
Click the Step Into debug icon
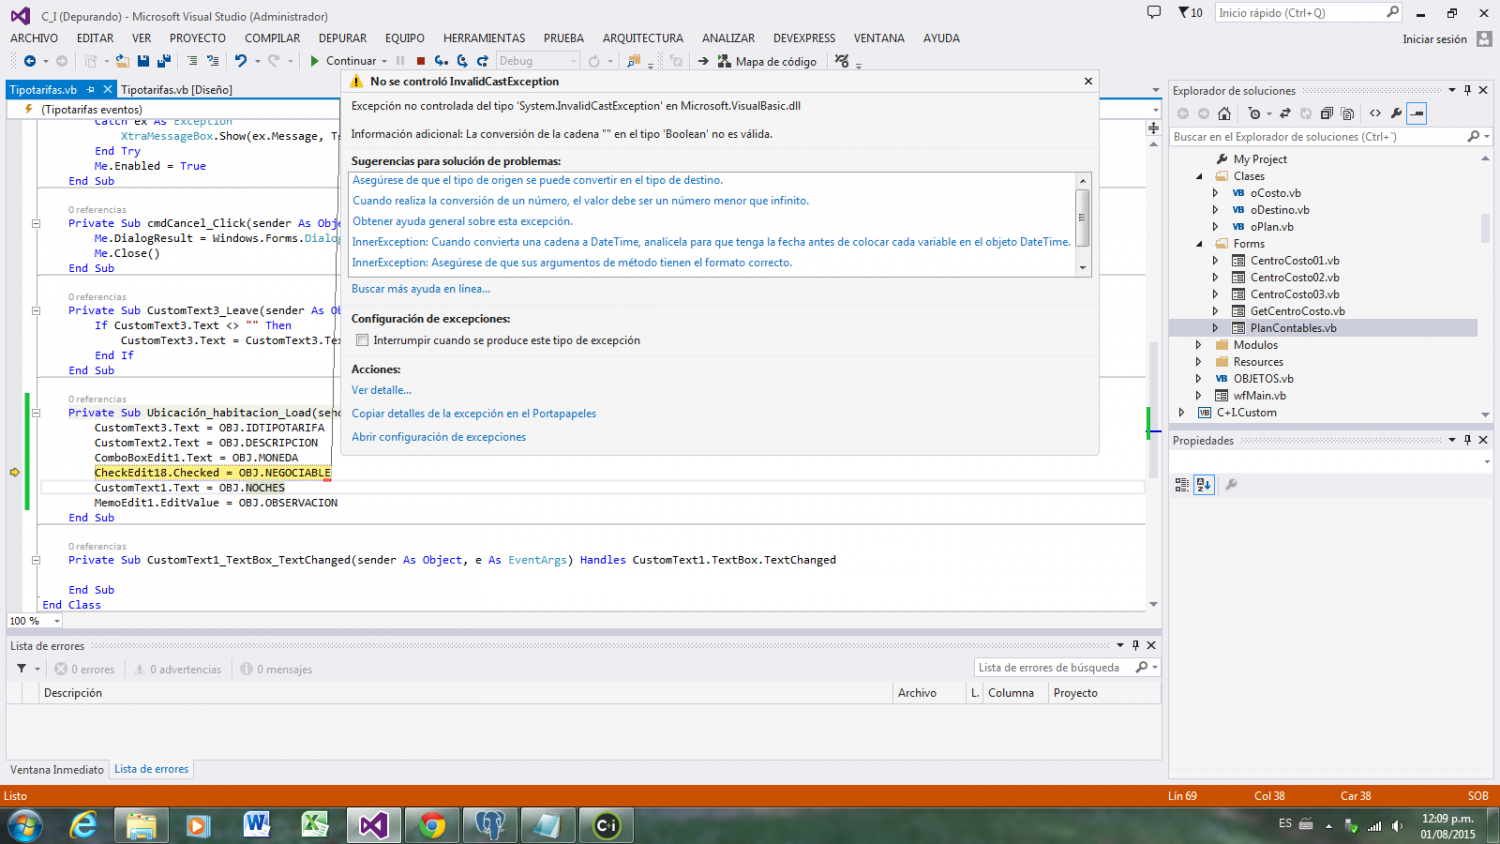point(441,61)
